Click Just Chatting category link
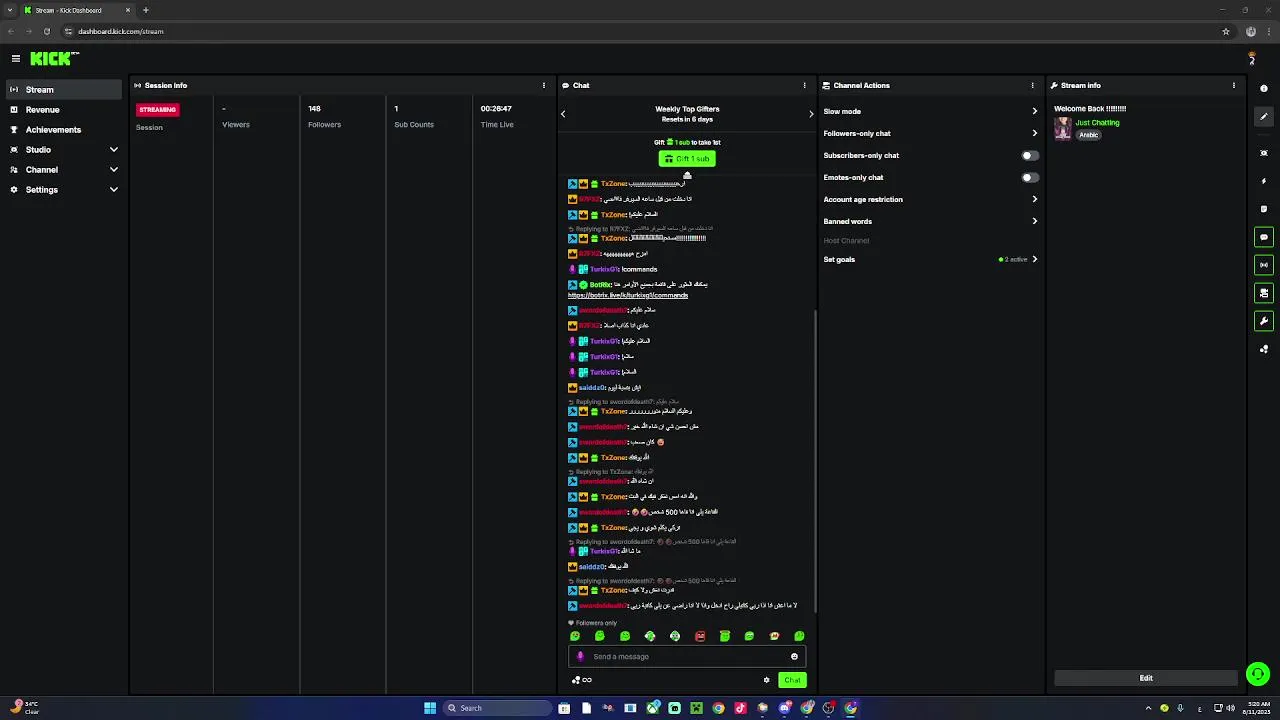1280x720 pixels. [1097, 123]
